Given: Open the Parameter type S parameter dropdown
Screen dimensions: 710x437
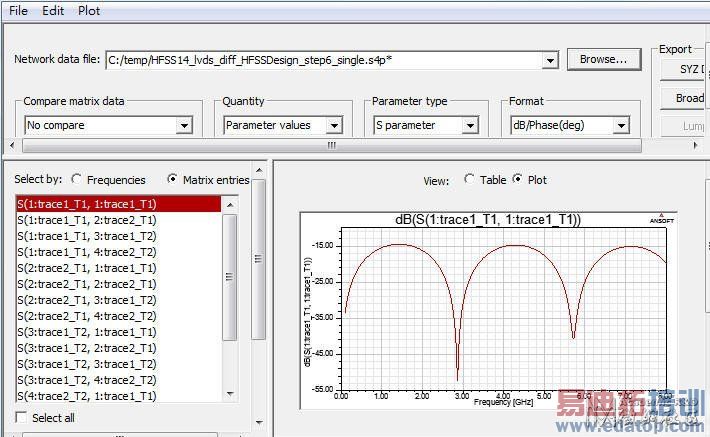Looking at the screenshot, I should (426, 125).
